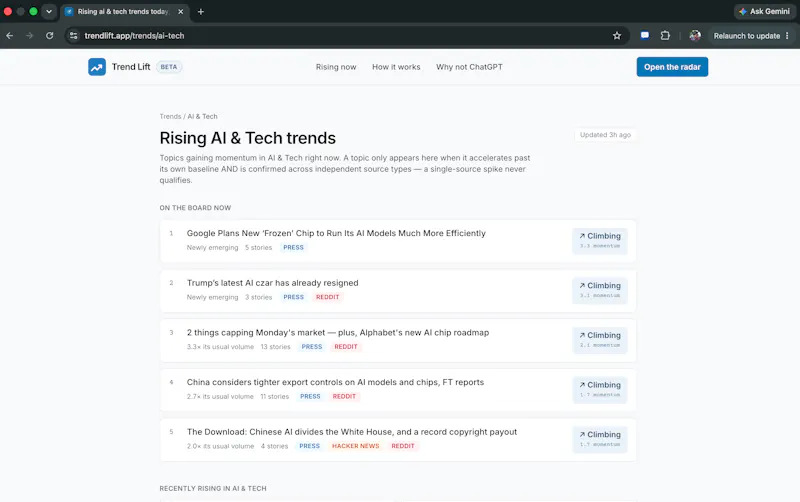800x502 pixels.
Task: Click the Trend Lift logo icon
Action: (x=97, y=67)
